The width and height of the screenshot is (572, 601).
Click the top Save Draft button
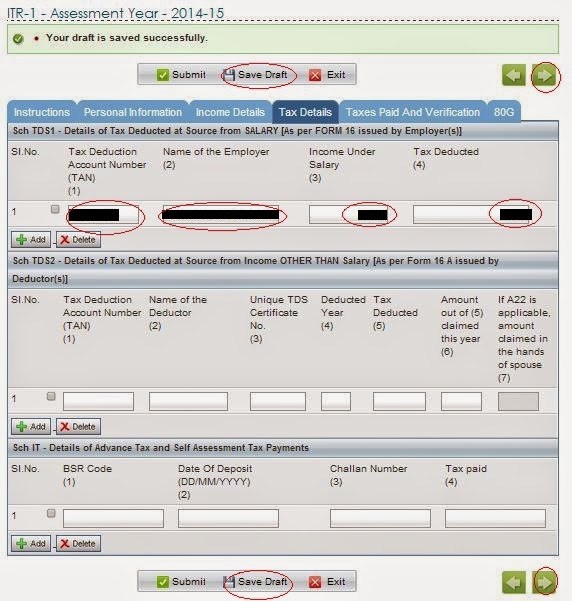click(255, 75)
